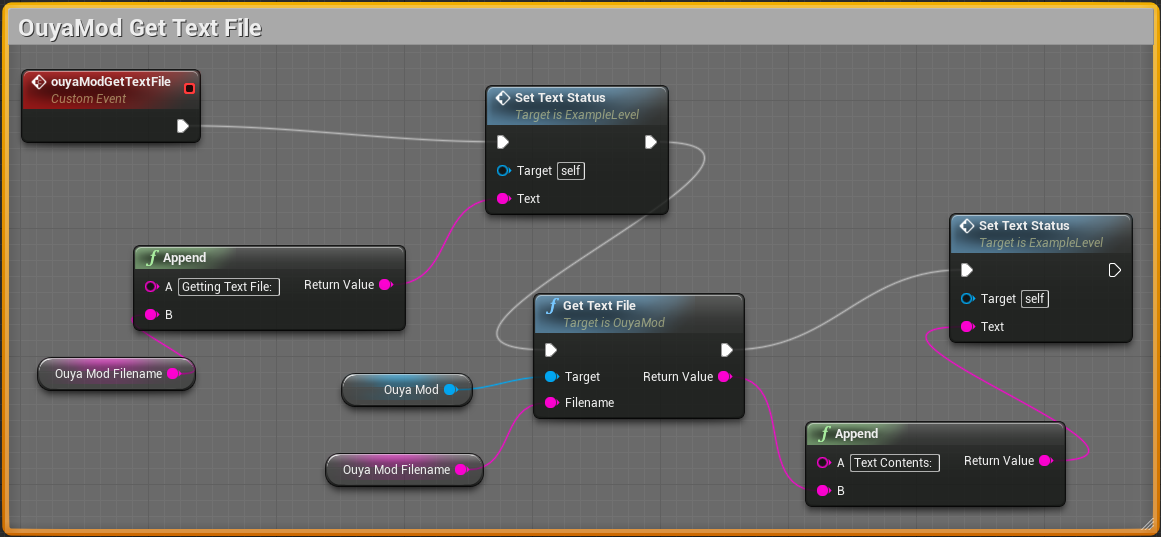1161x537 pixels.
Task: Click the exec output pin of ouyaModGetTextFile event
Action: coord(183,127)
